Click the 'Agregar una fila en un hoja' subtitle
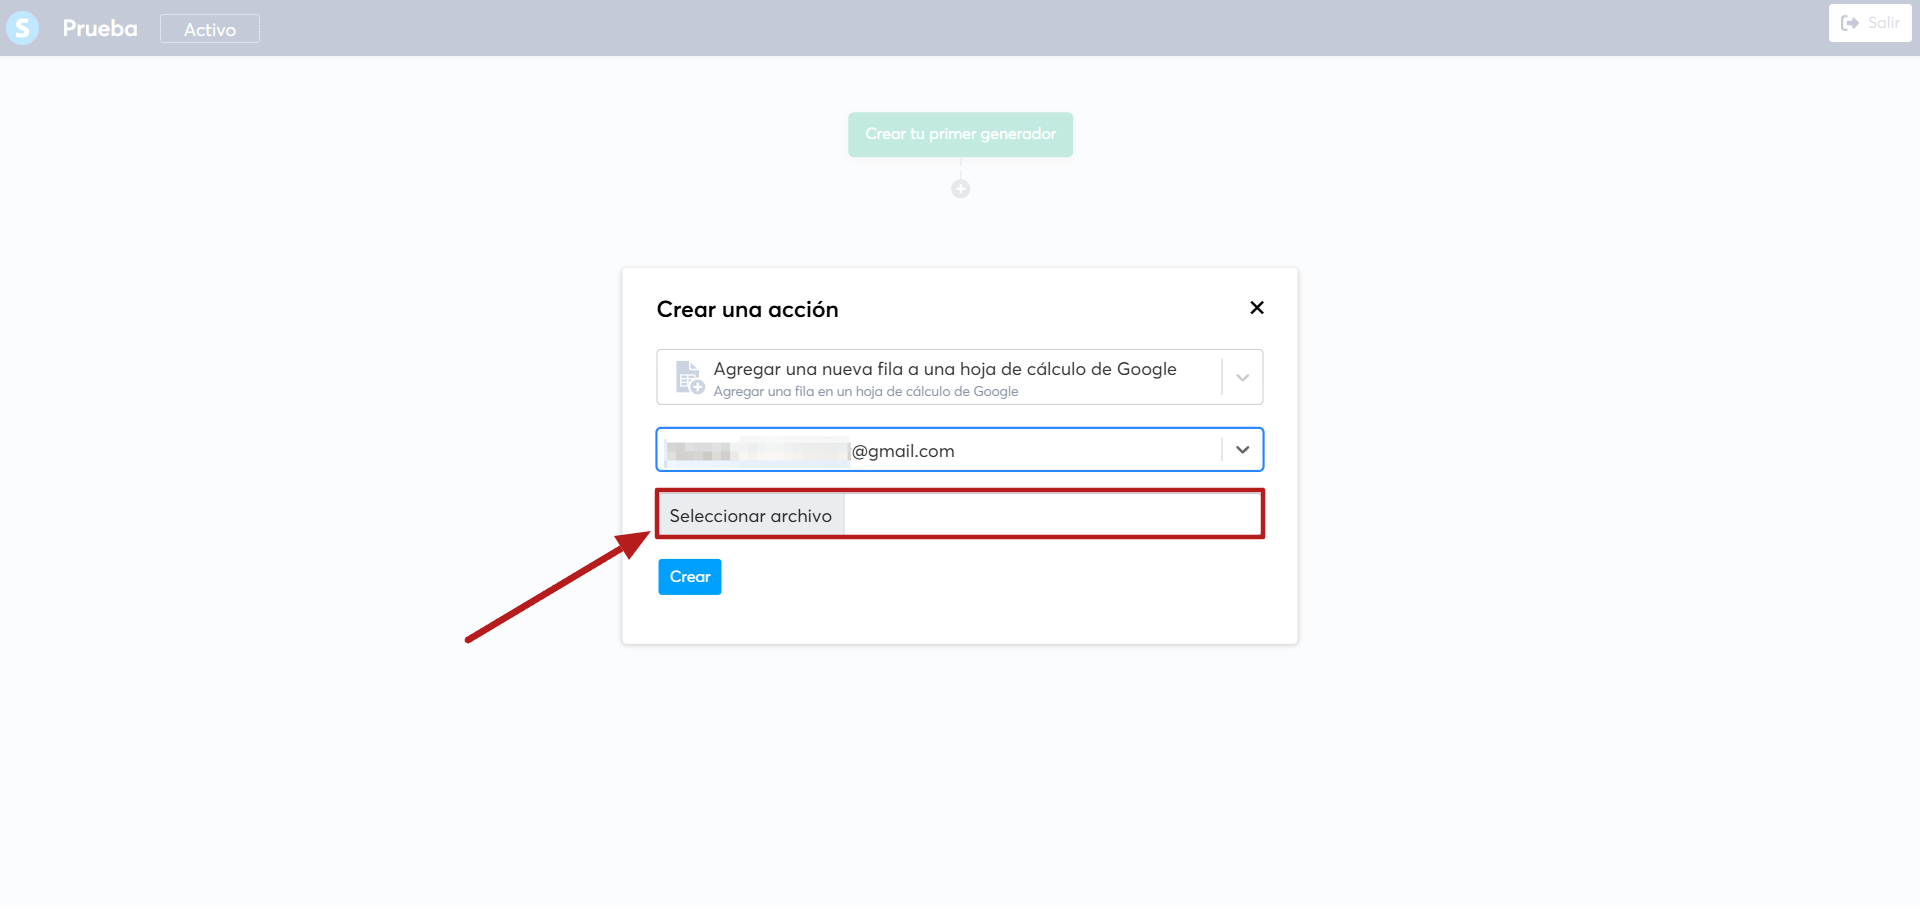This screenshot has width=1920, height=912. click(866, 392)
